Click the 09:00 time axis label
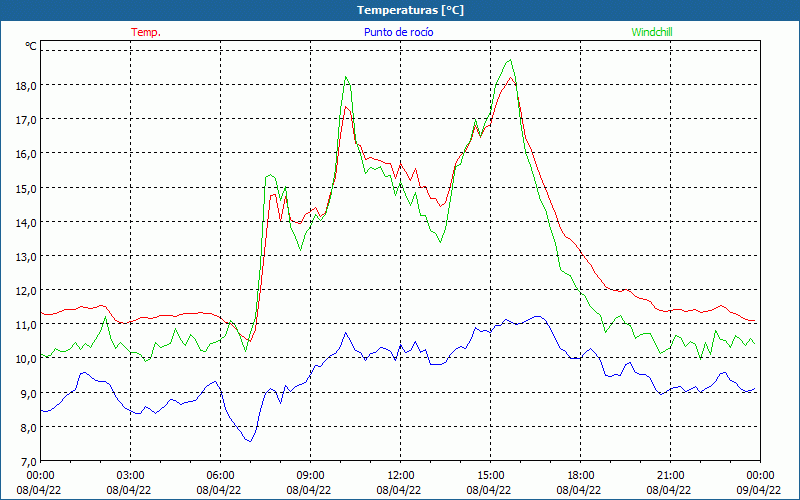The height and width of the screenshot is (500, 800). click(310, 476)
